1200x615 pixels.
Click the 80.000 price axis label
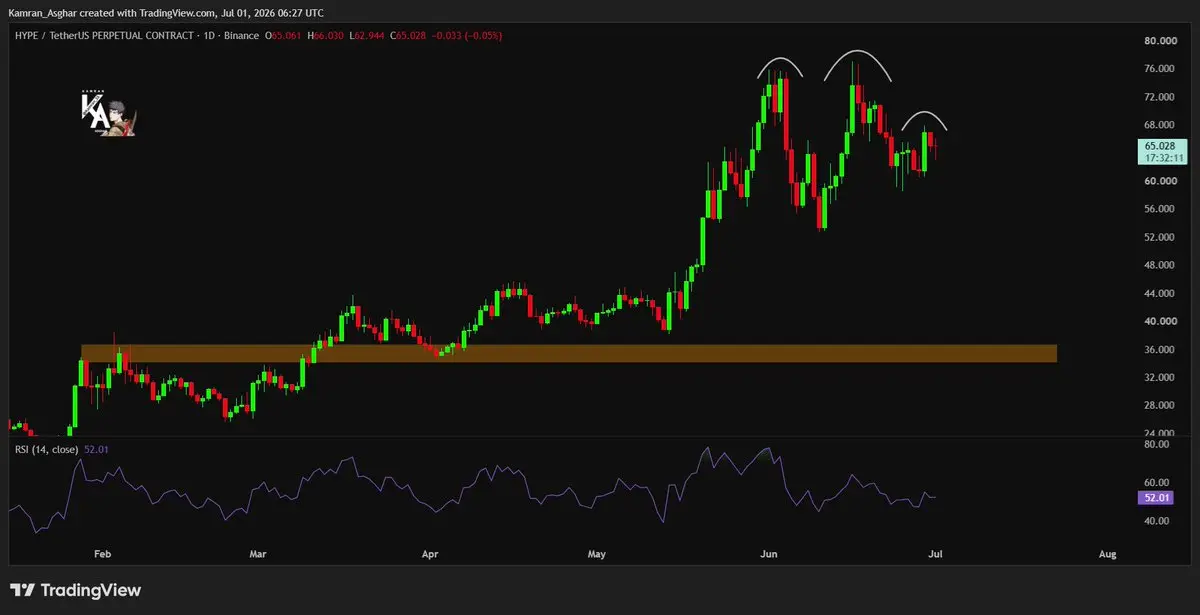[x=1161, y=41]
